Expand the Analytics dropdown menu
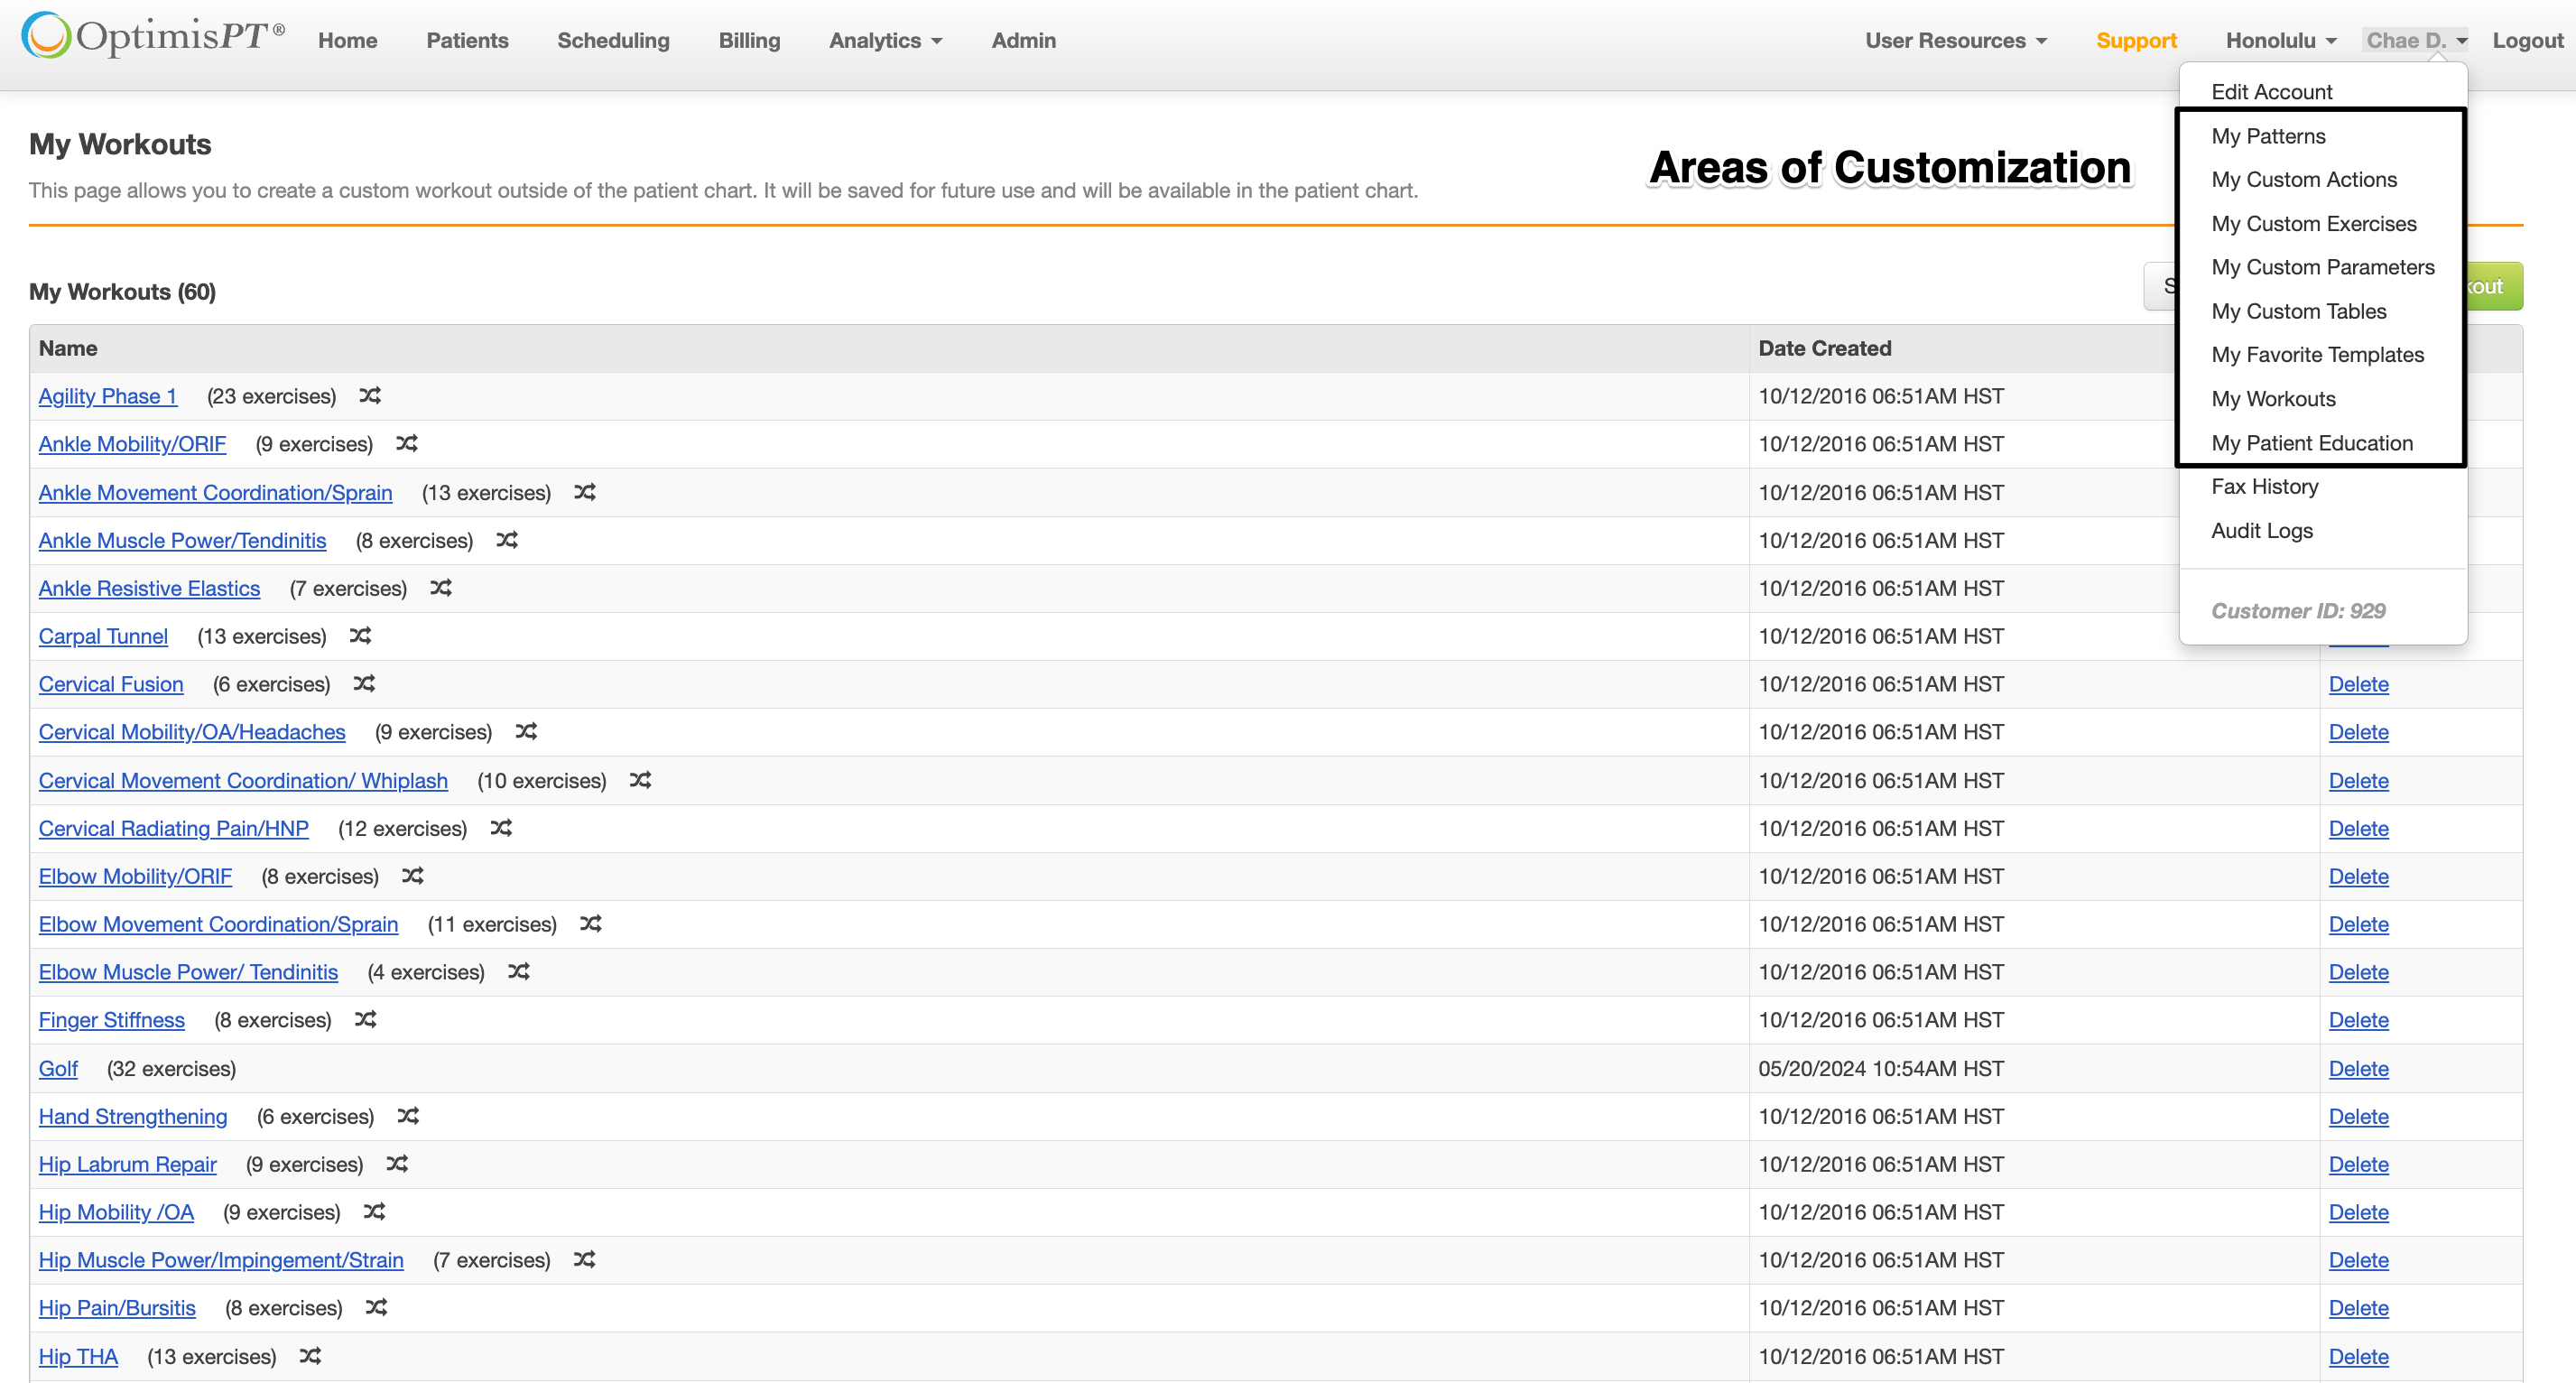 pos(885,41)
